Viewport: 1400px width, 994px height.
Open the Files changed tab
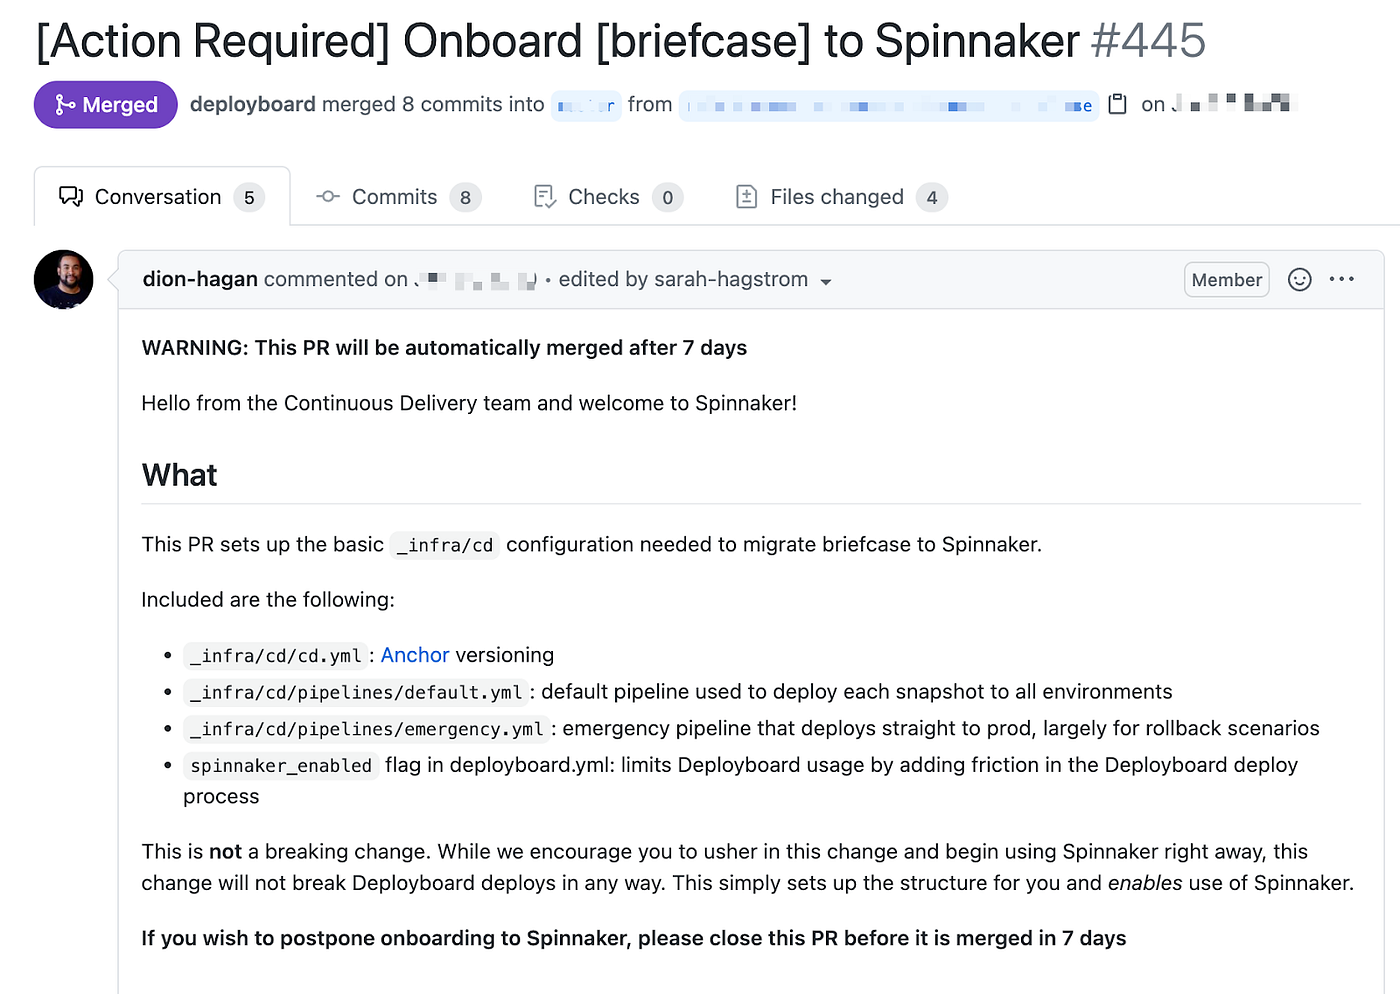tap(841, 197)
